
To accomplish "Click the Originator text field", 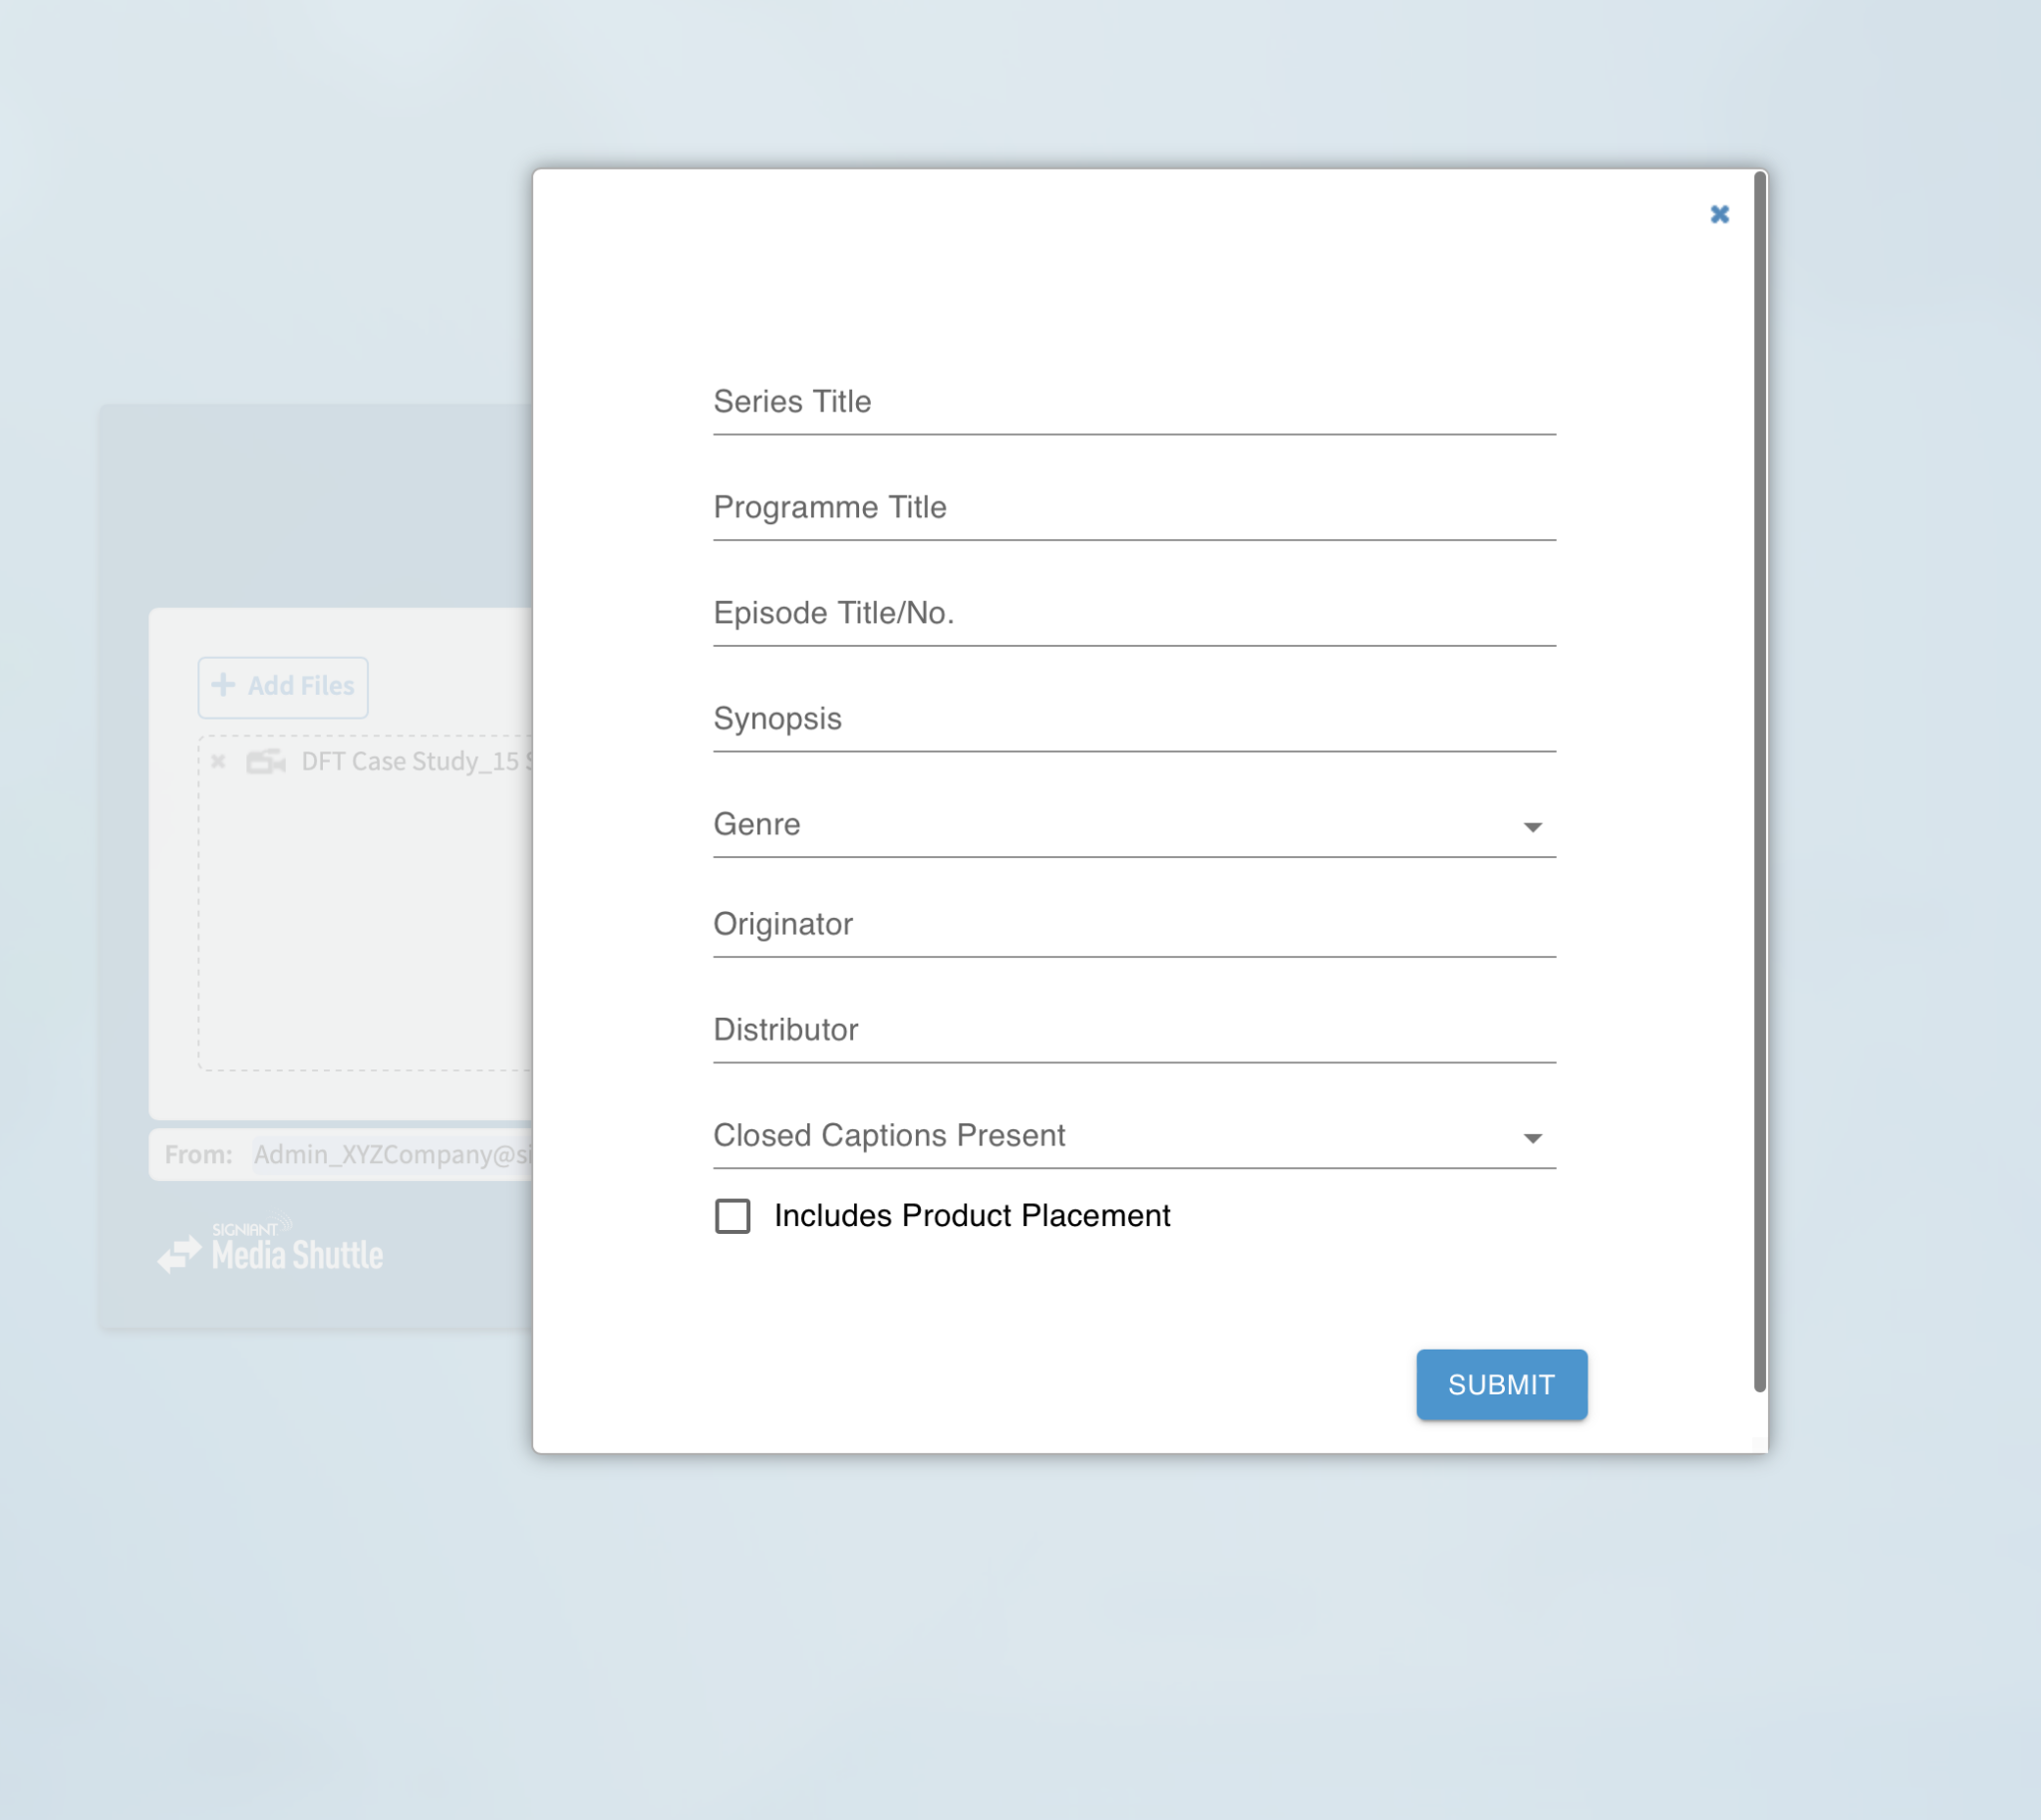I will coord(1133,925).
